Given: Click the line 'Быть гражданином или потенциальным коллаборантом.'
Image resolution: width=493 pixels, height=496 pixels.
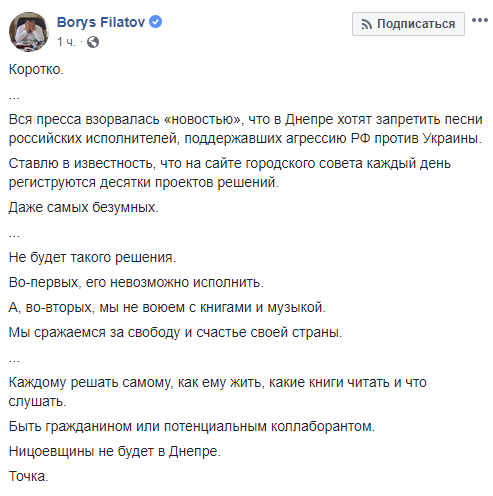Looking at the screenshot, I should (192, 426).
